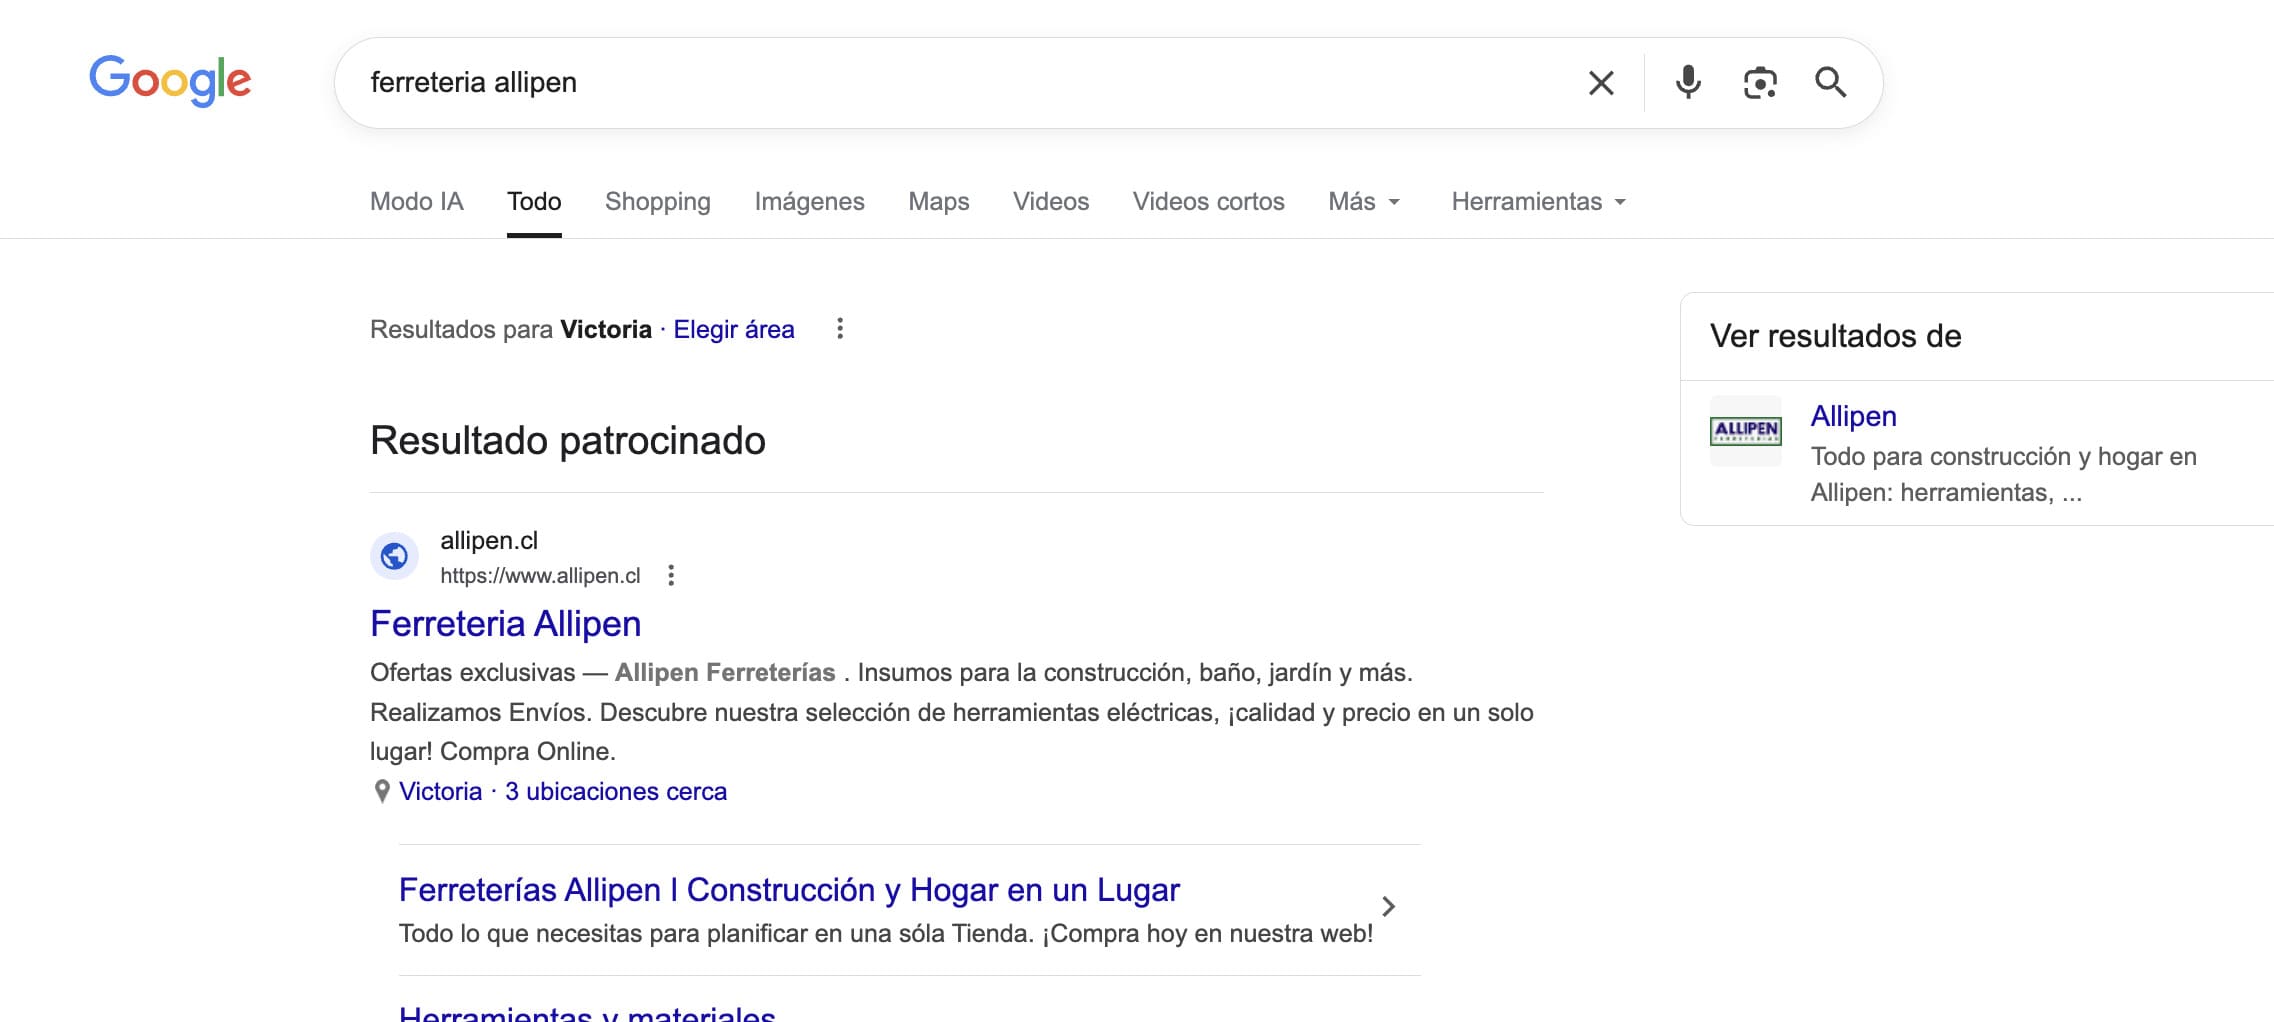Open Allipen link in Ver resultados de panel
The height and width of the screenshot is (1022, 2274).
pos(1853,416)
